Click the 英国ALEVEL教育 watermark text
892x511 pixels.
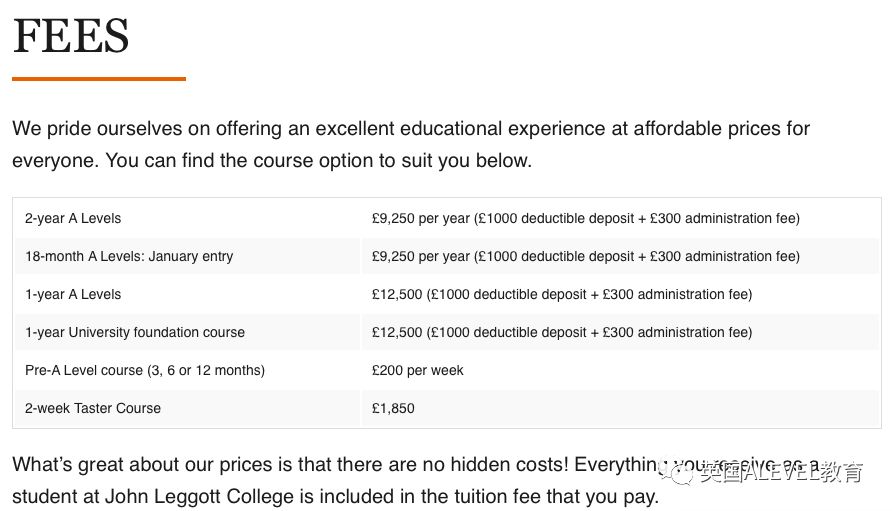coord(782,472)
